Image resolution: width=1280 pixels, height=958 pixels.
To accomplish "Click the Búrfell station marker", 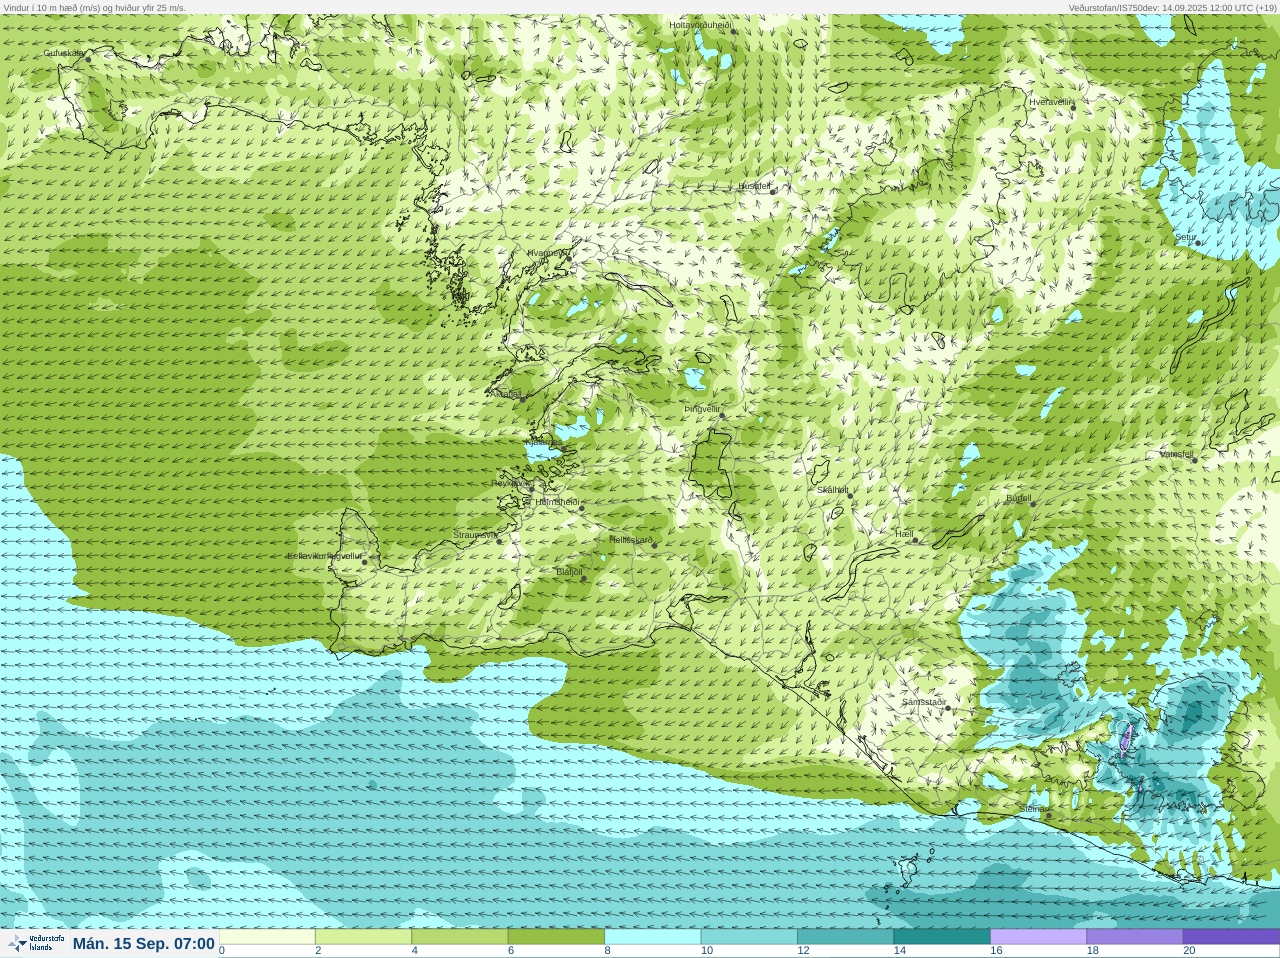I will (1033, 503).
